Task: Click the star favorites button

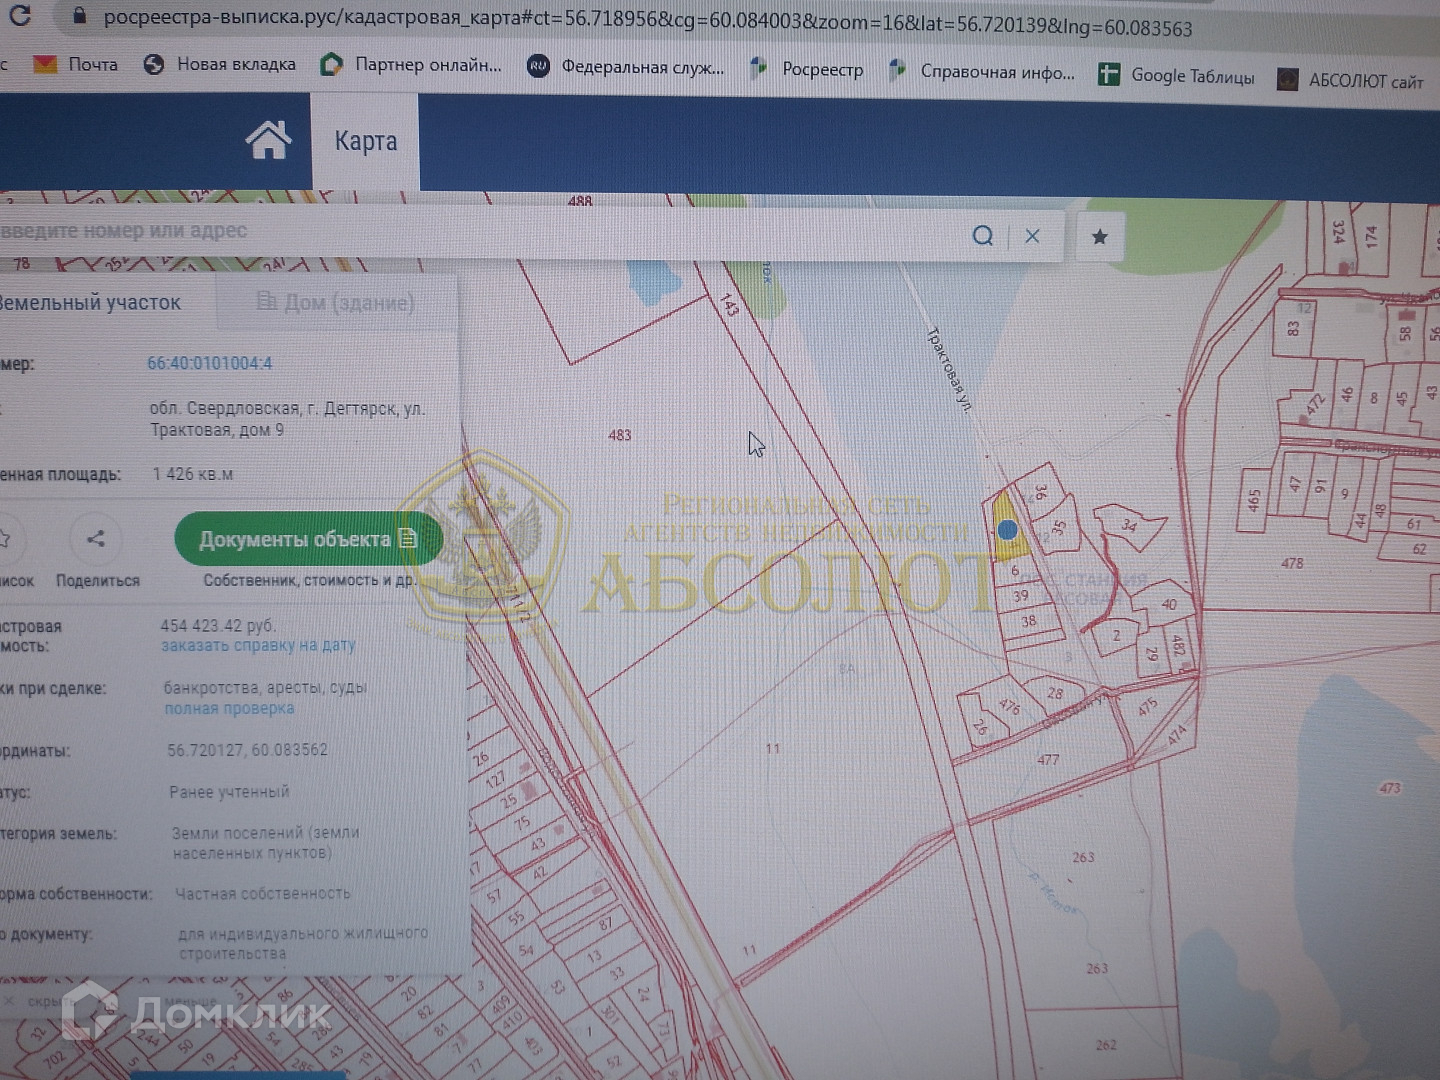Action: 1099,237
